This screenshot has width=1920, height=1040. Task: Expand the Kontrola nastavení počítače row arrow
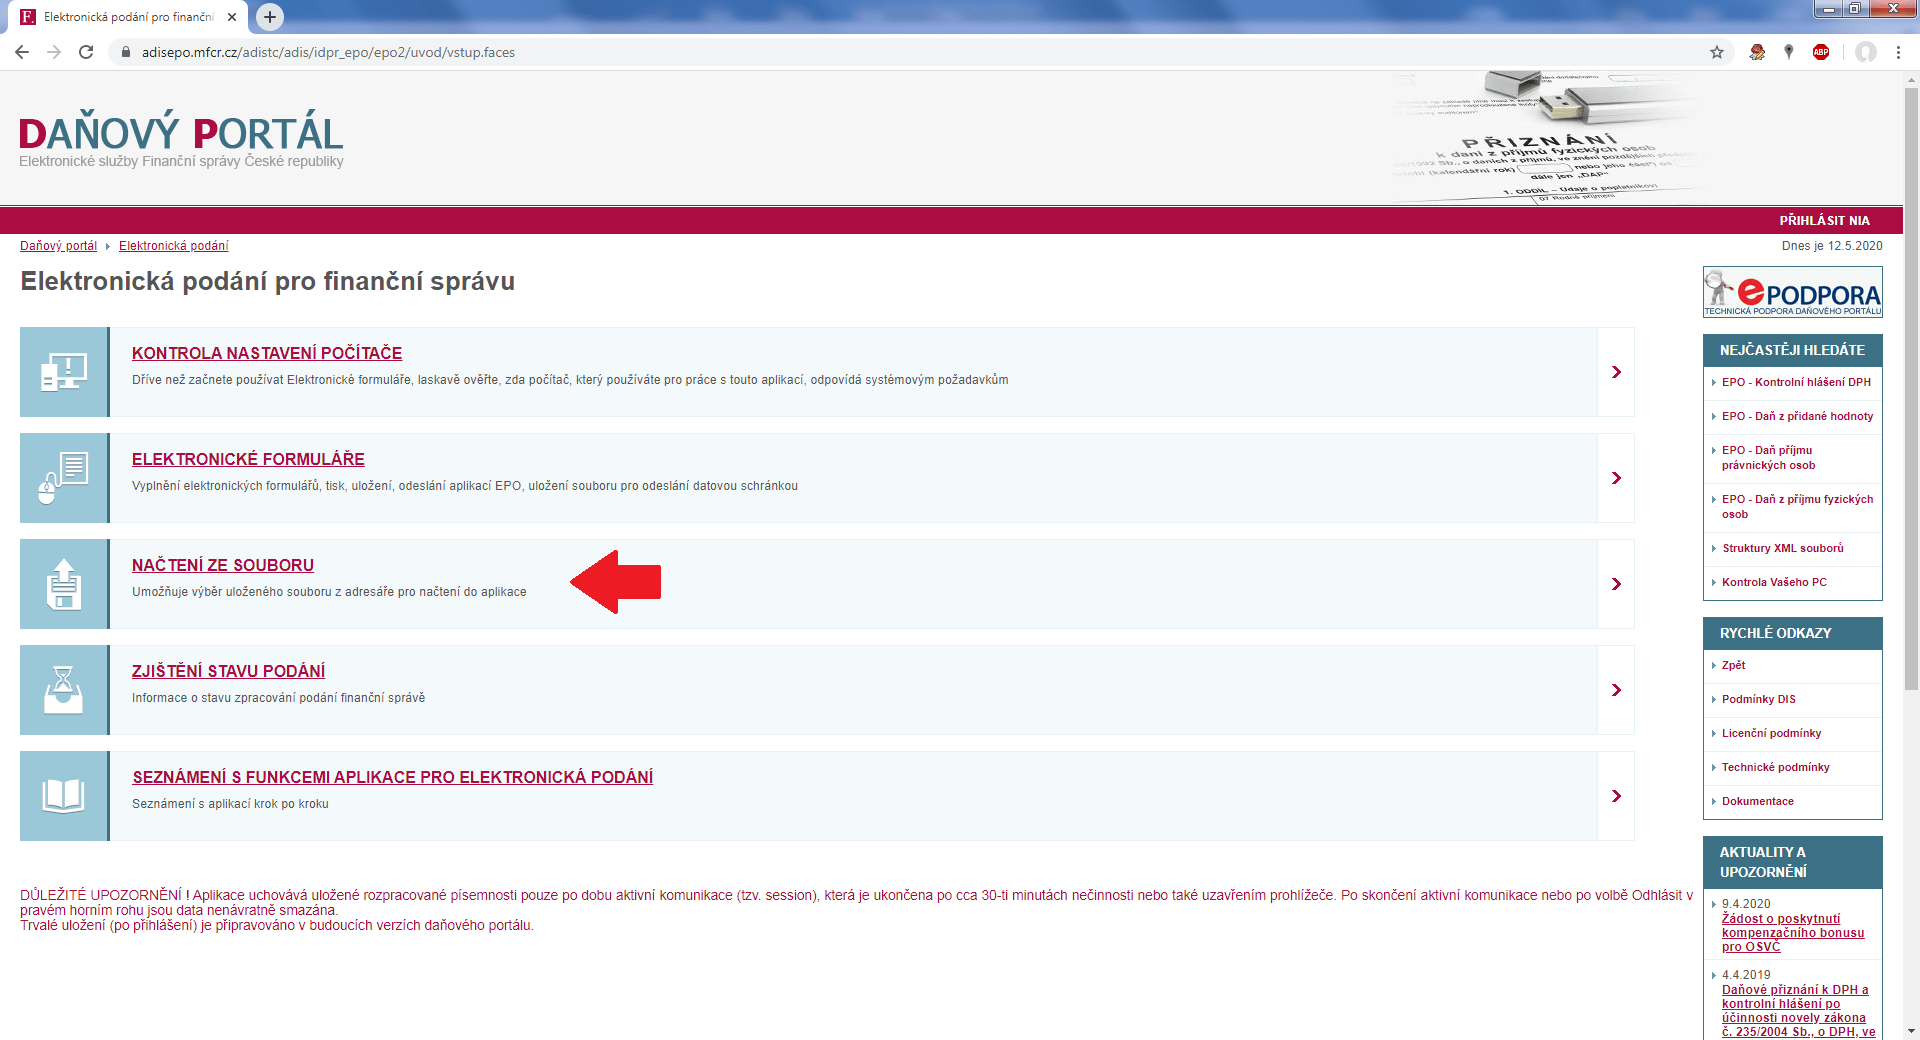click(1616, 372)
